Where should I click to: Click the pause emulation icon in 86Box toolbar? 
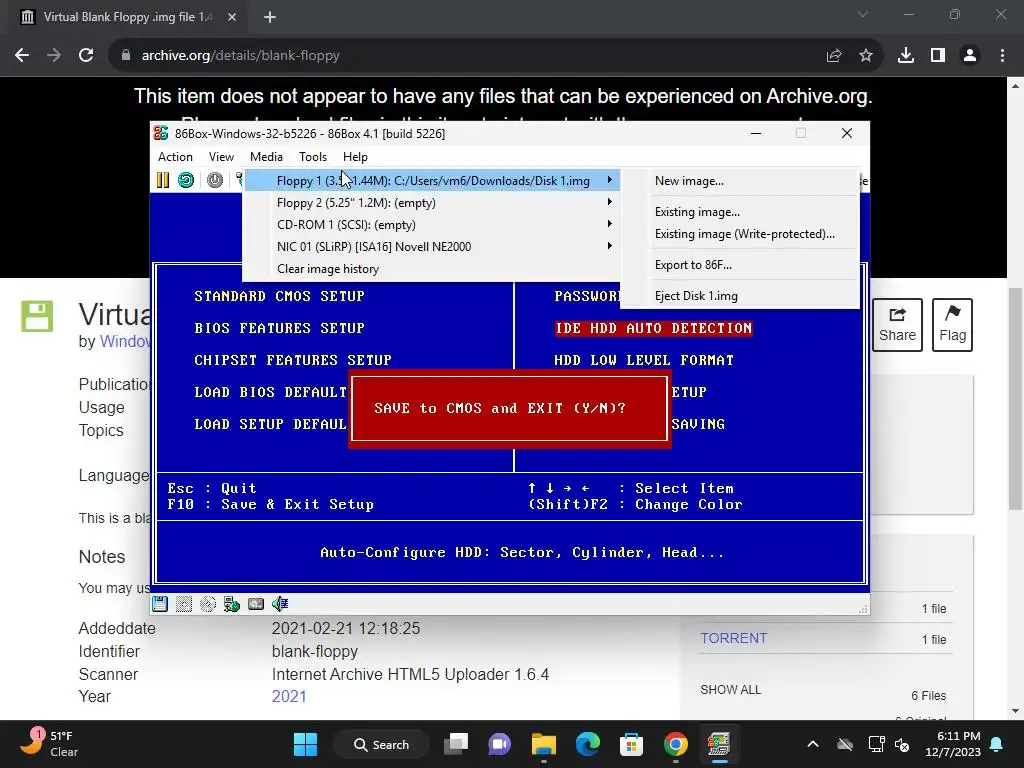click(x=163, y=180)
